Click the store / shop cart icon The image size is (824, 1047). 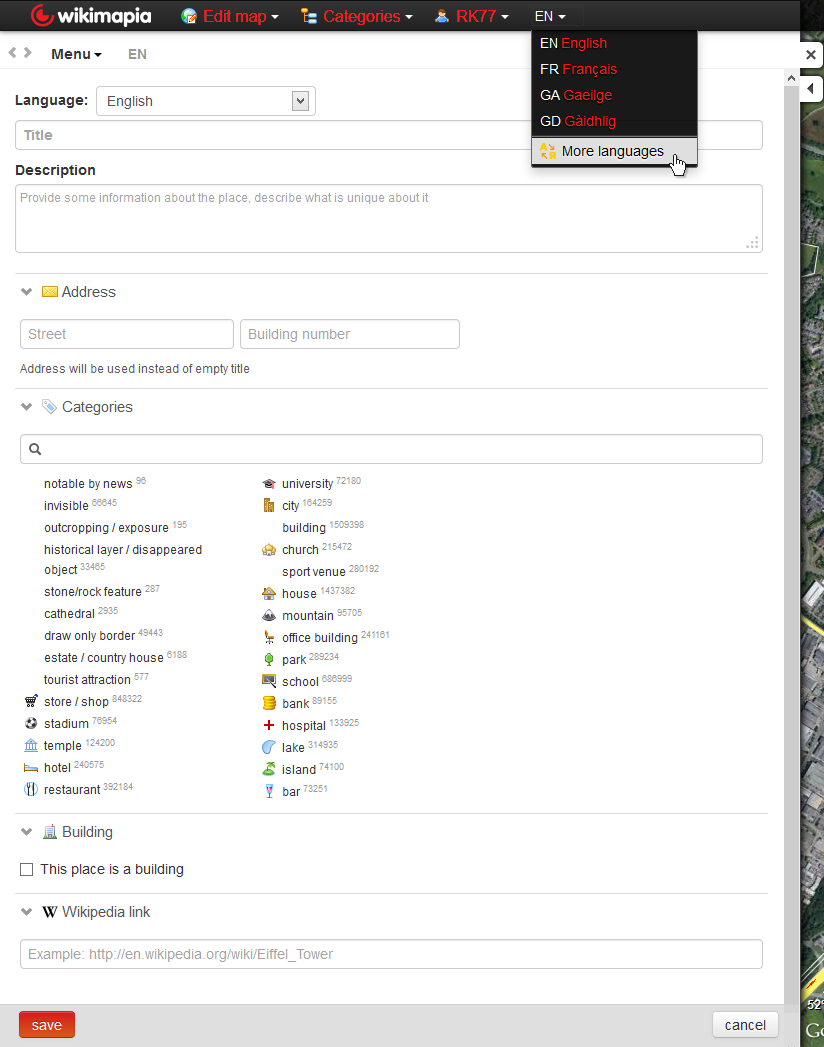[x=31, y=701]
